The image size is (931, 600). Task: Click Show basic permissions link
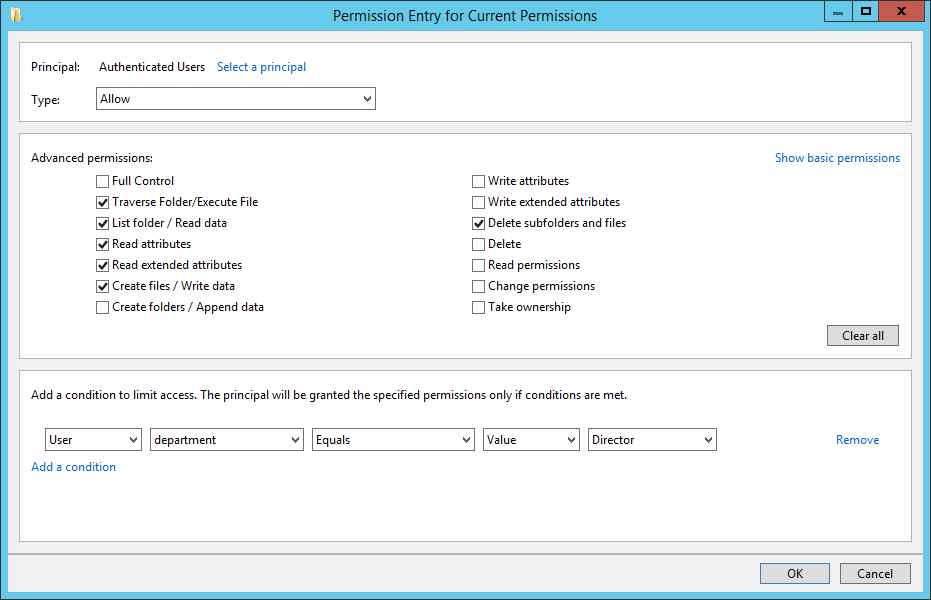(x=837, y=158)
